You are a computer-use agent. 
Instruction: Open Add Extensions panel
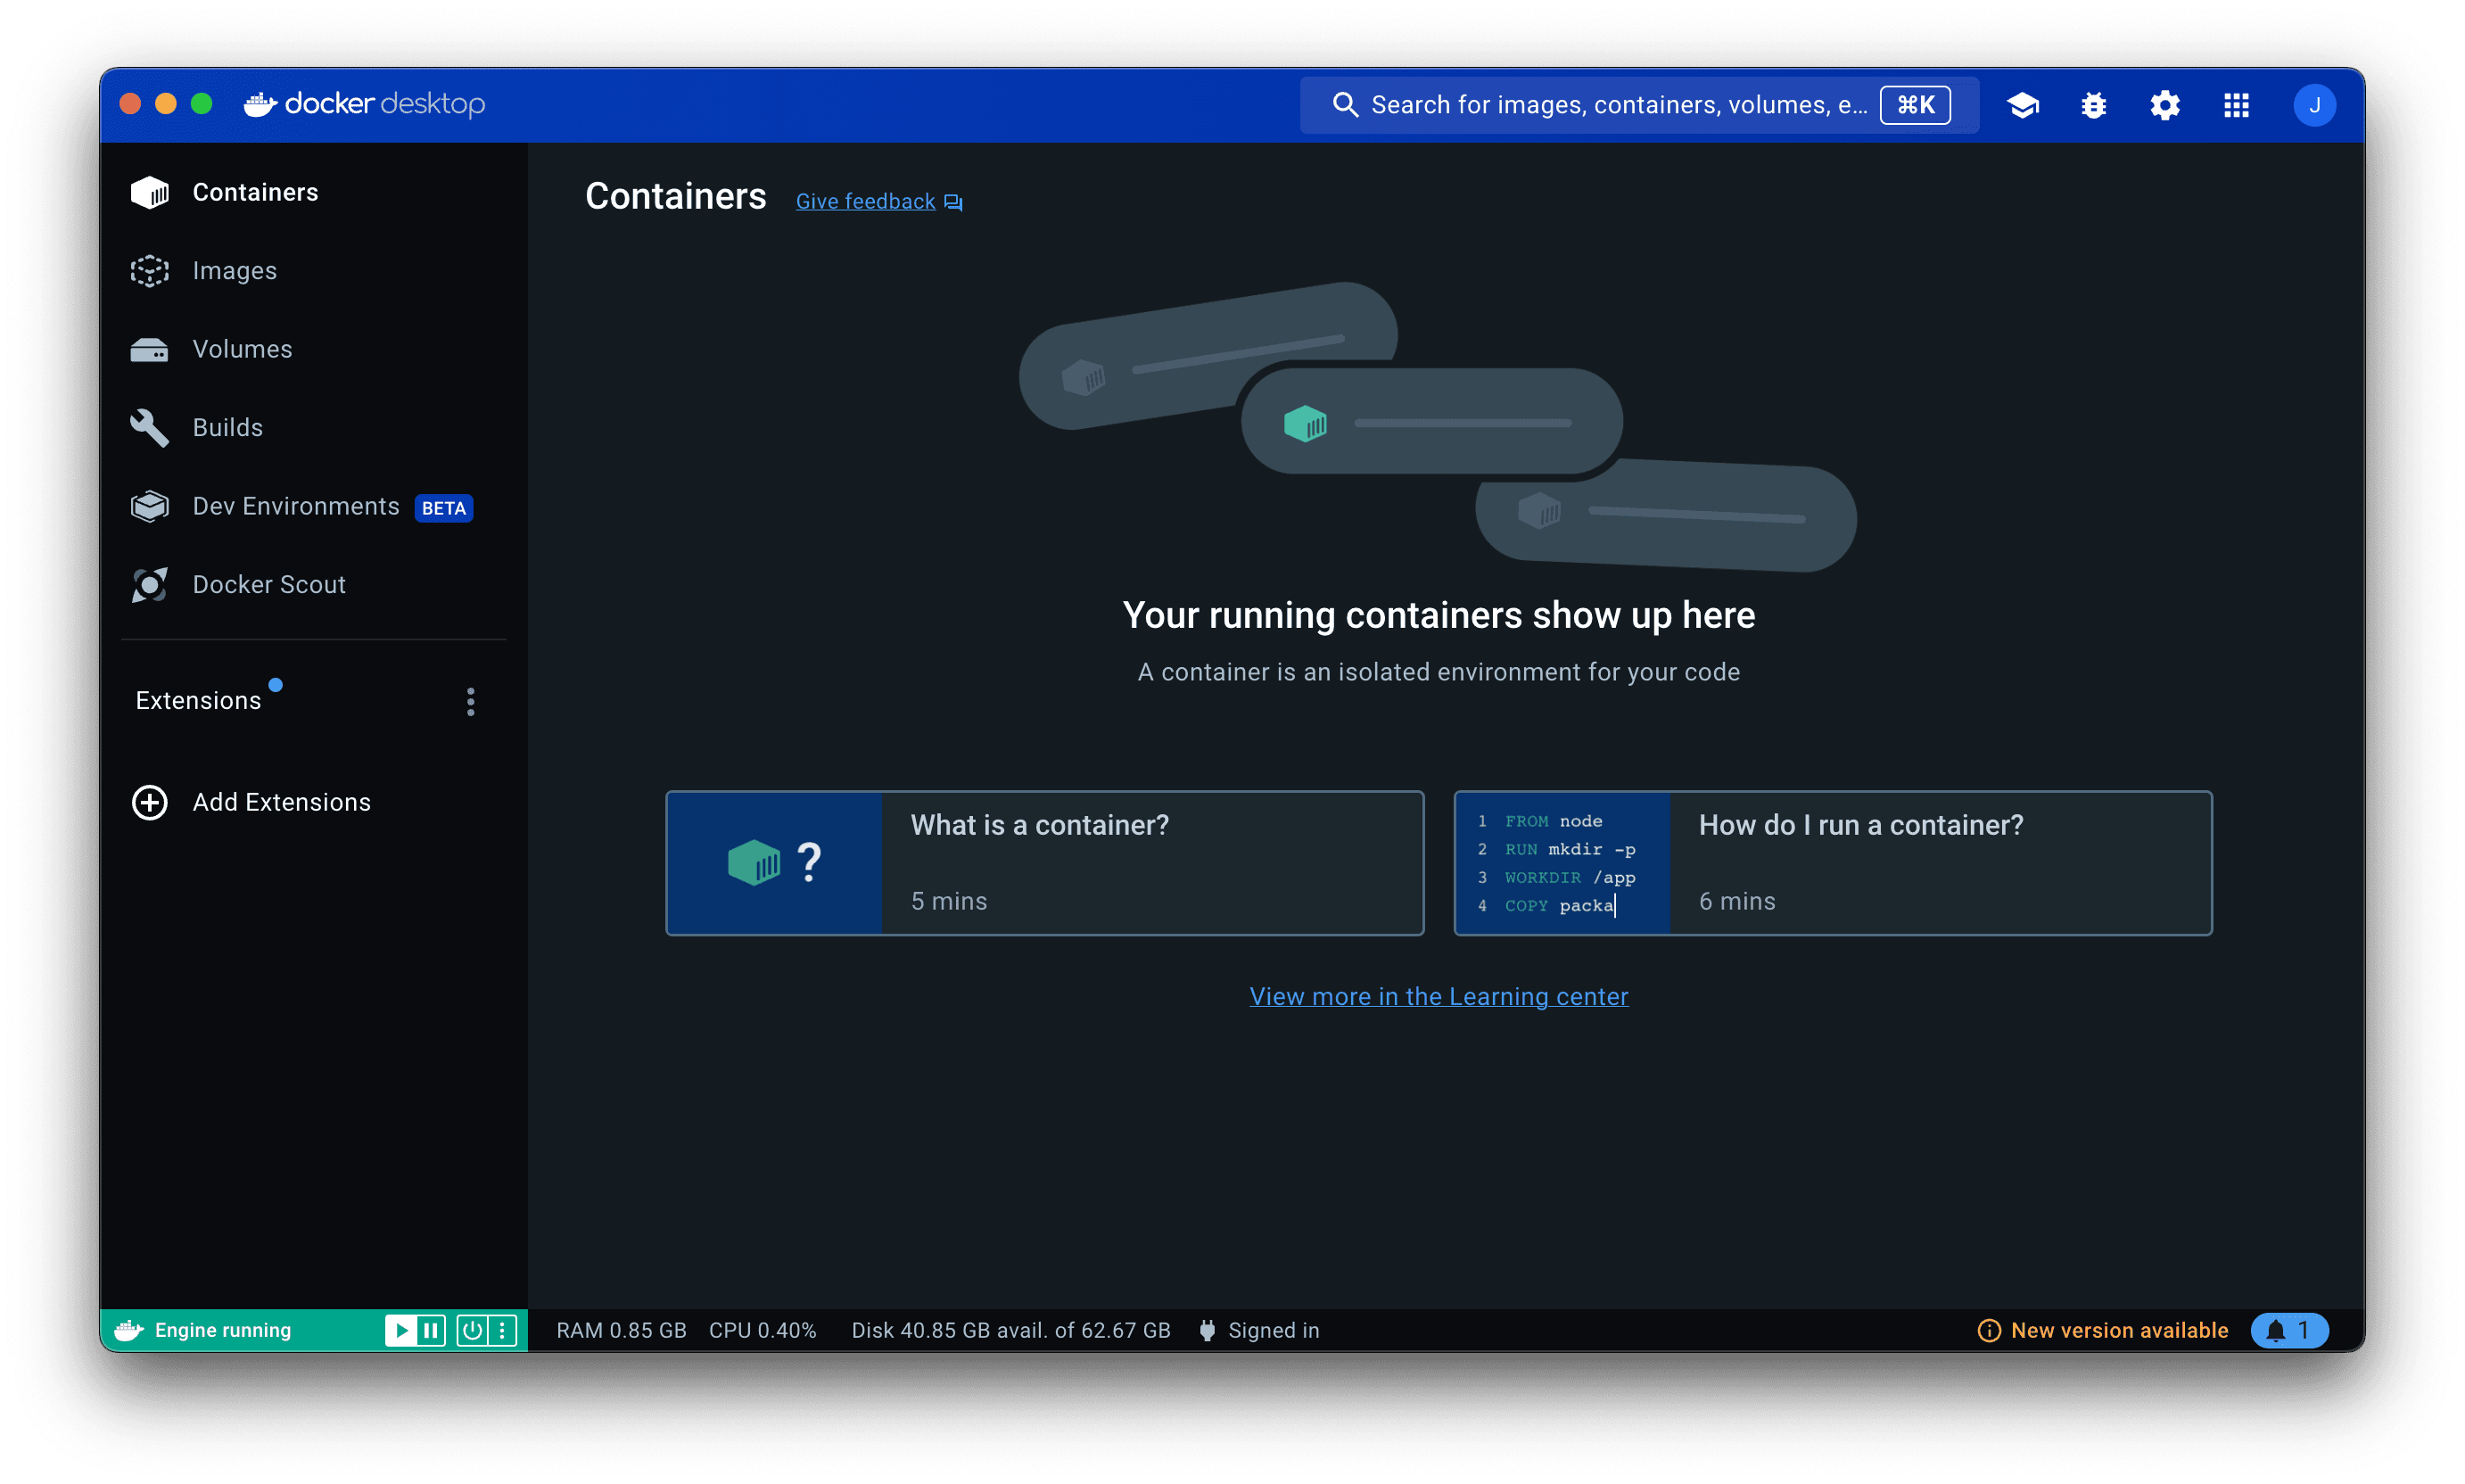[x=282, y=803]
